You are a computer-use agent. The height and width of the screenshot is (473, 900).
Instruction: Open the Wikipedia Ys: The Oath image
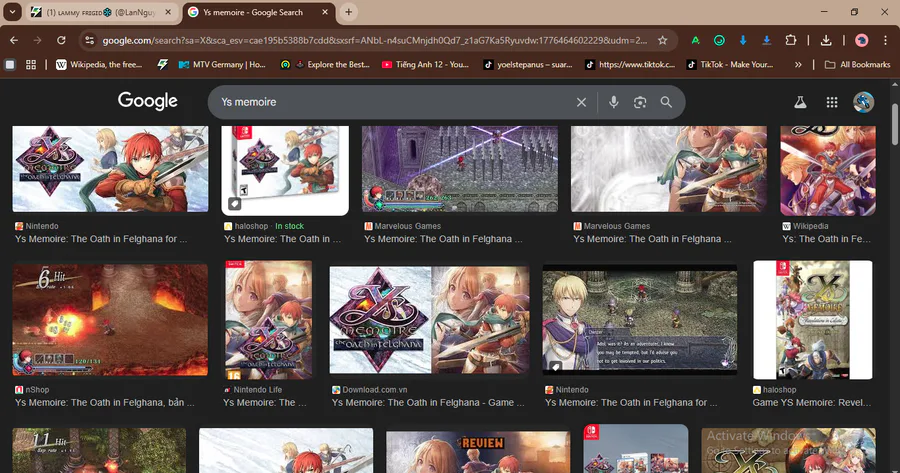(x=828, y=170)
